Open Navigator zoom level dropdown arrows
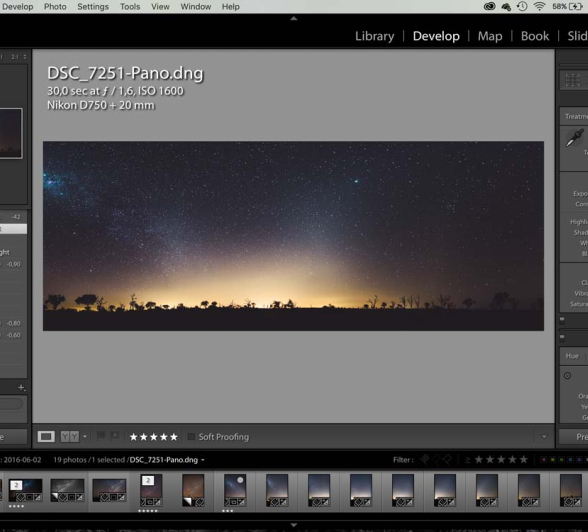Viewport: 588px width, 532px height. 25,57
